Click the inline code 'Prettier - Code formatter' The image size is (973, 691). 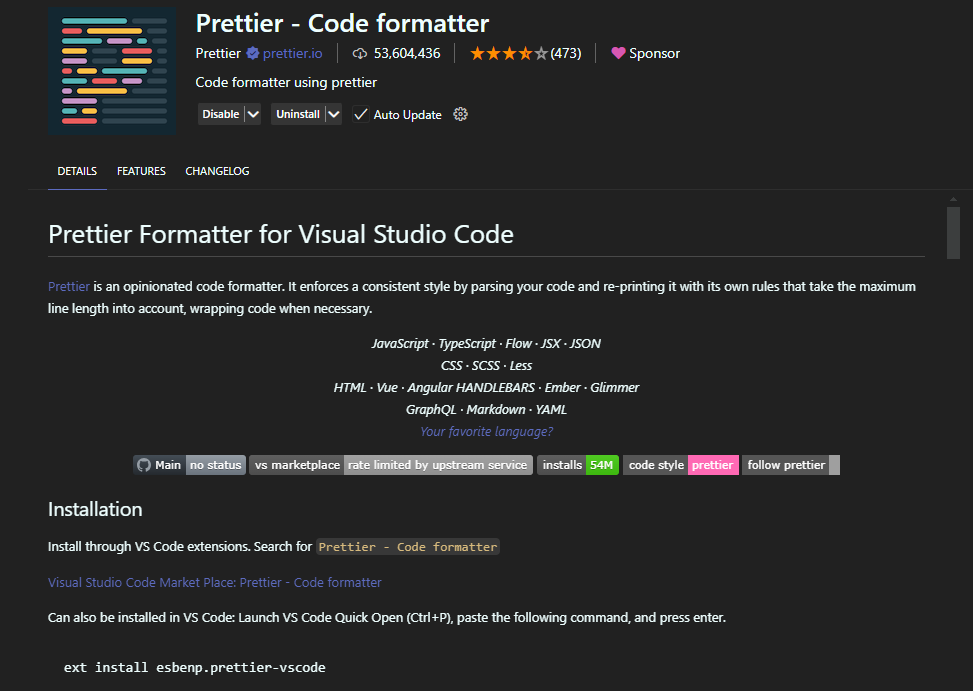(408, 546)
